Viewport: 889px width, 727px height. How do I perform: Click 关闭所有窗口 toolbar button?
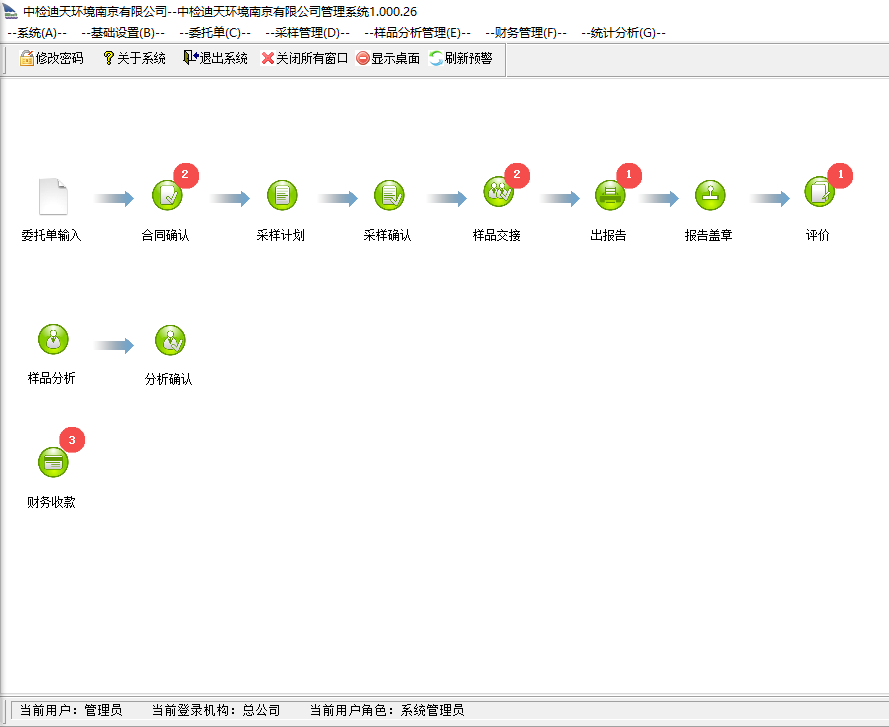[x=304, y=58]
